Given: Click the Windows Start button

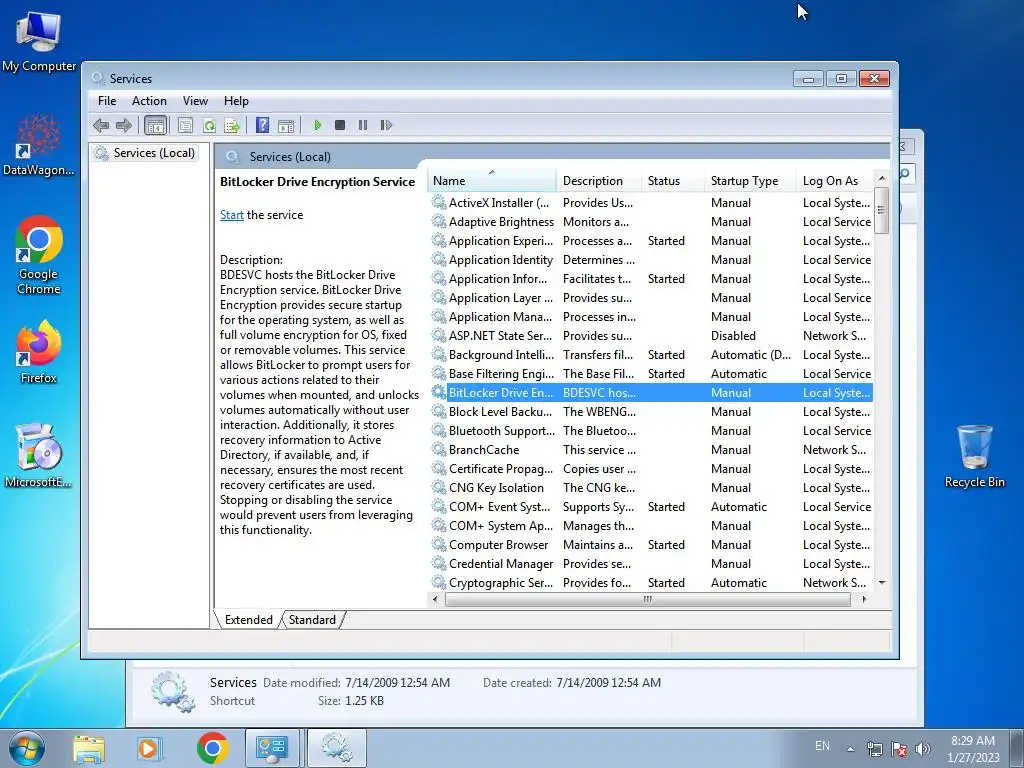Looking at the screenshot, I should 26,748.
